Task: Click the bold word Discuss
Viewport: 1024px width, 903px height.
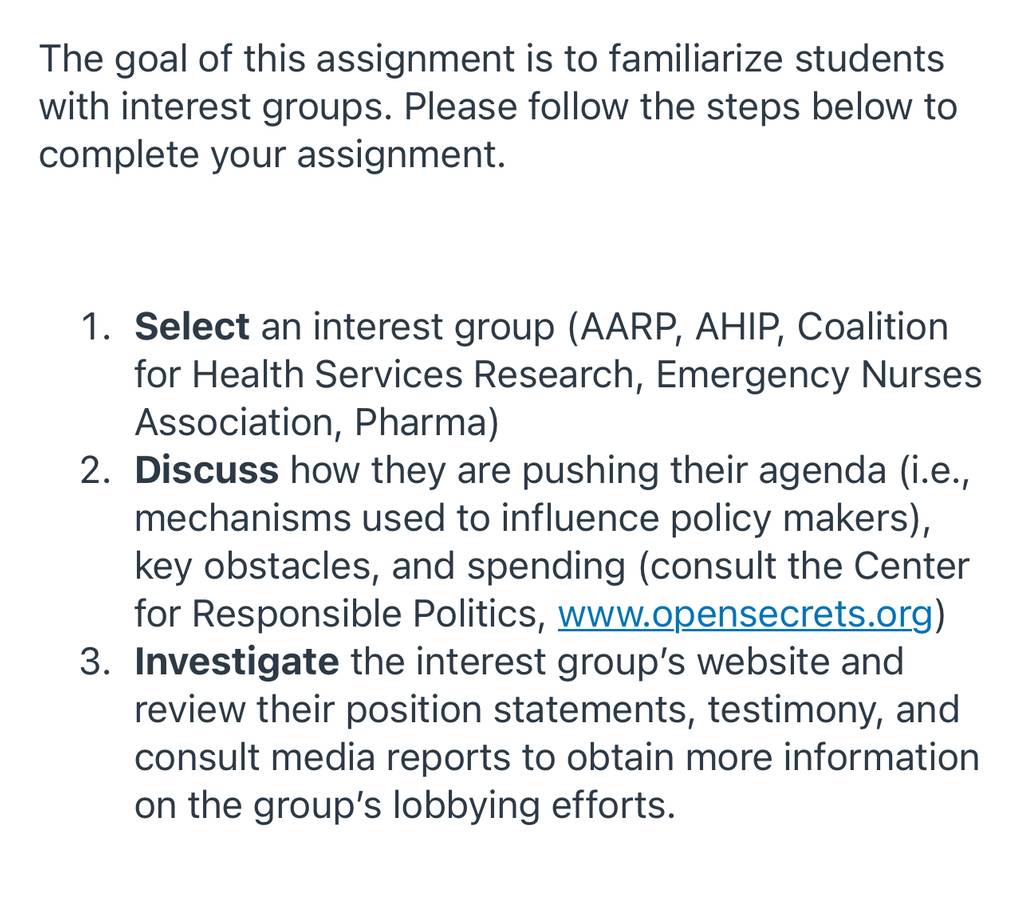Action: coord(206,470)
